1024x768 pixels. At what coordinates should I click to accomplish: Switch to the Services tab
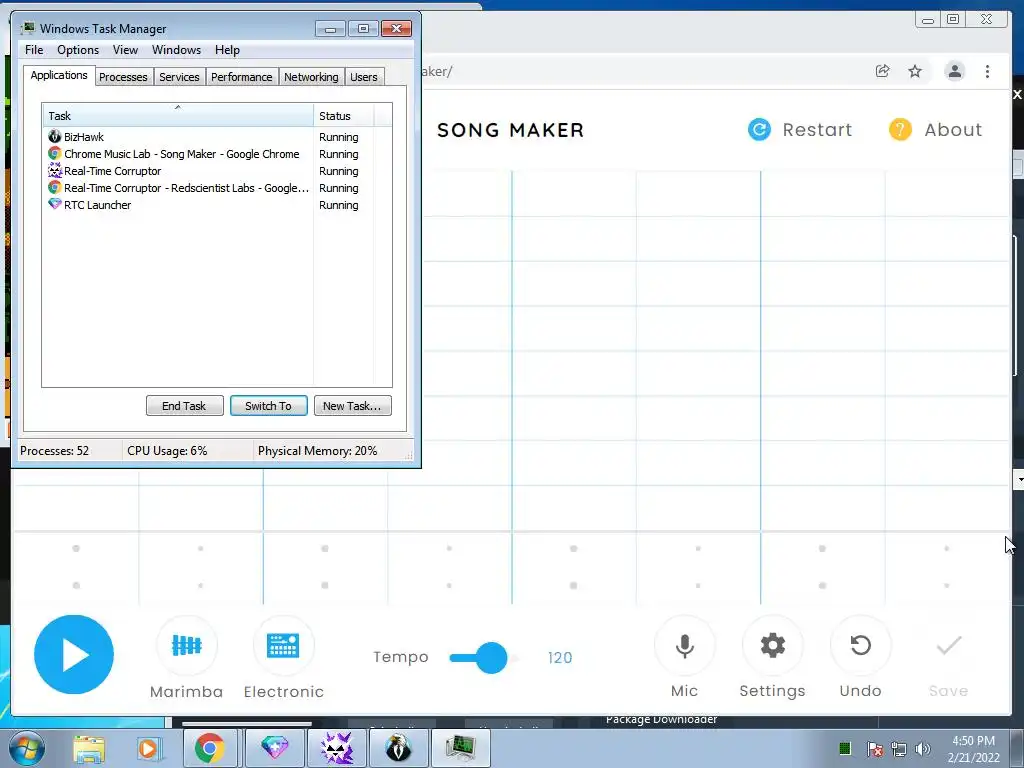coord(179,77)
